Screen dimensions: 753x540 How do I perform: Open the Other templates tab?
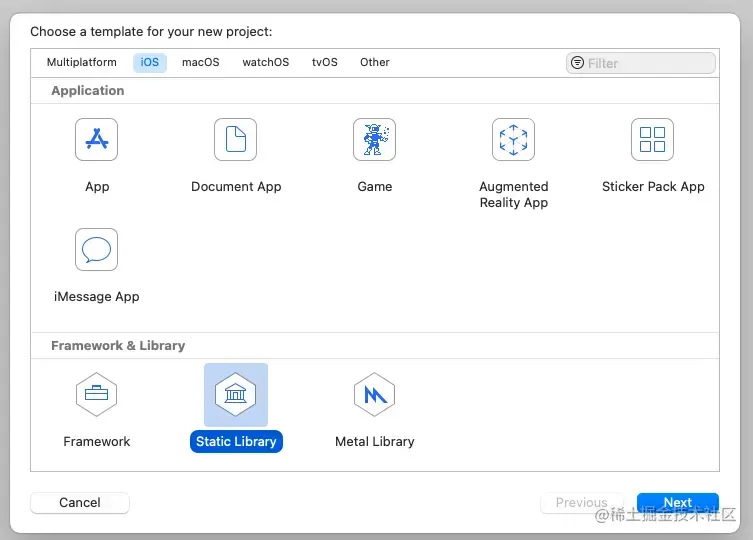tap(375, 62)
